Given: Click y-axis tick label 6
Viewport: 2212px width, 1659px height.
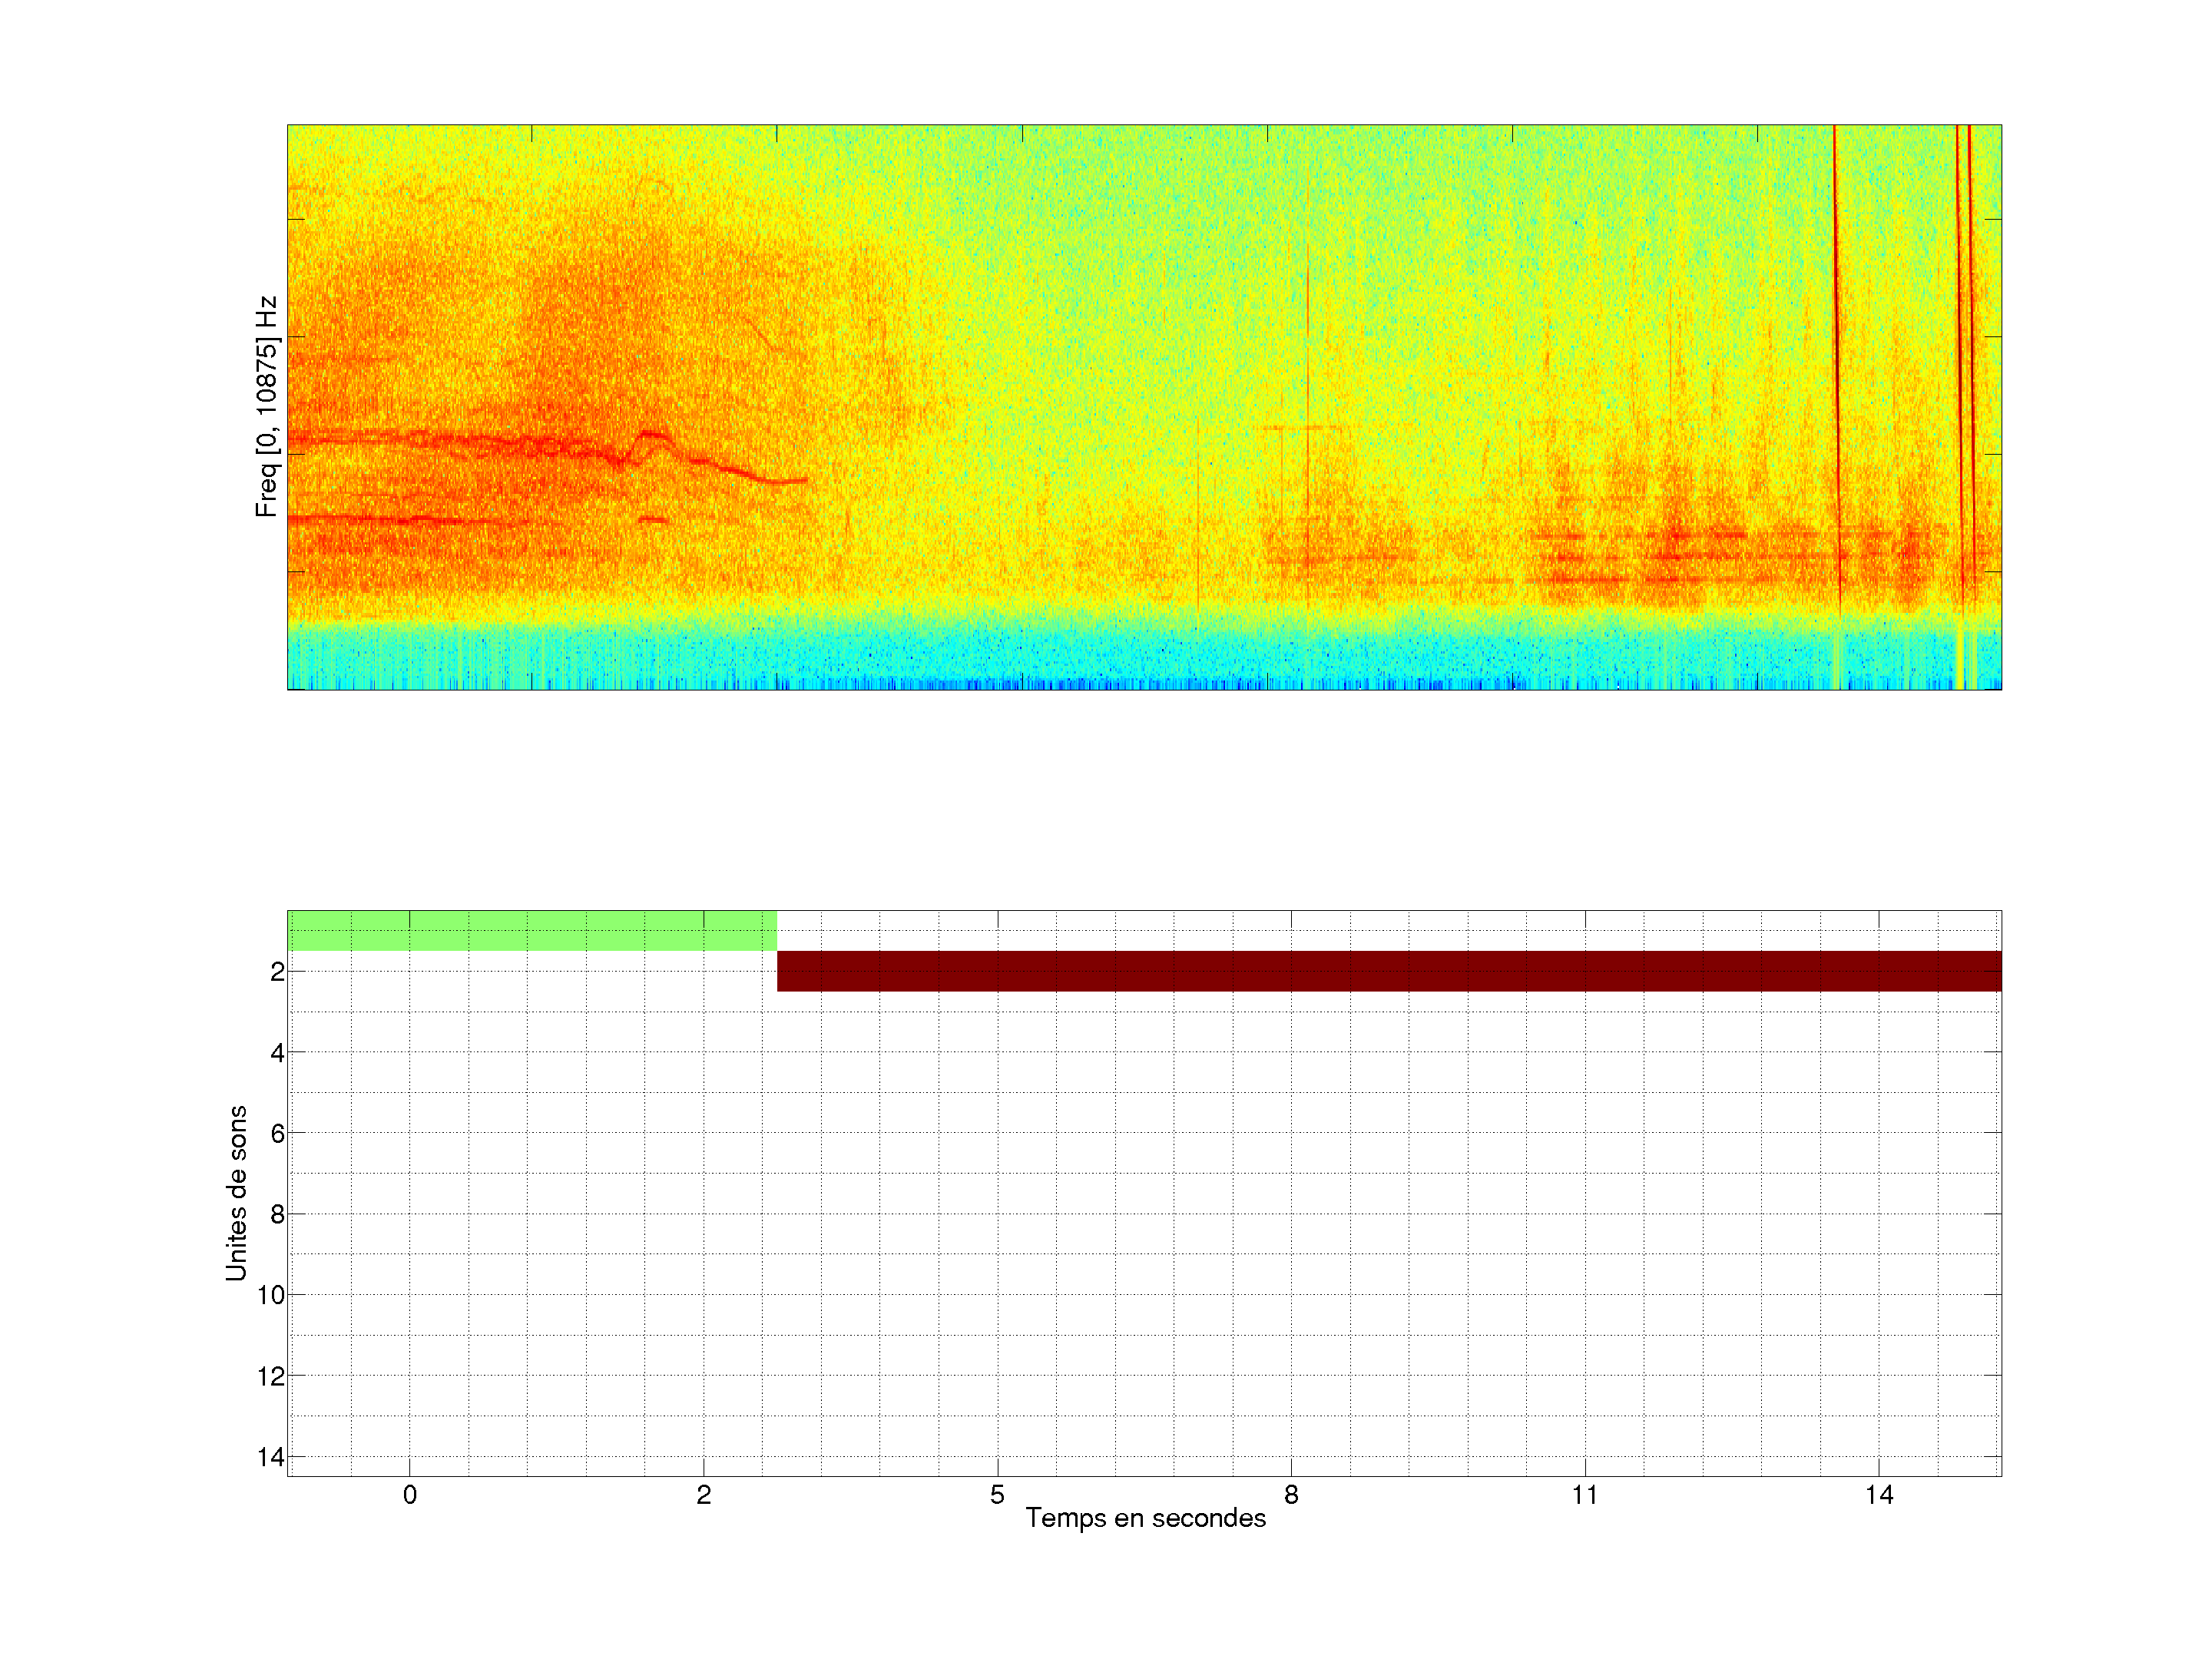Looking at the screenshot, I should tap(277, 1134).
